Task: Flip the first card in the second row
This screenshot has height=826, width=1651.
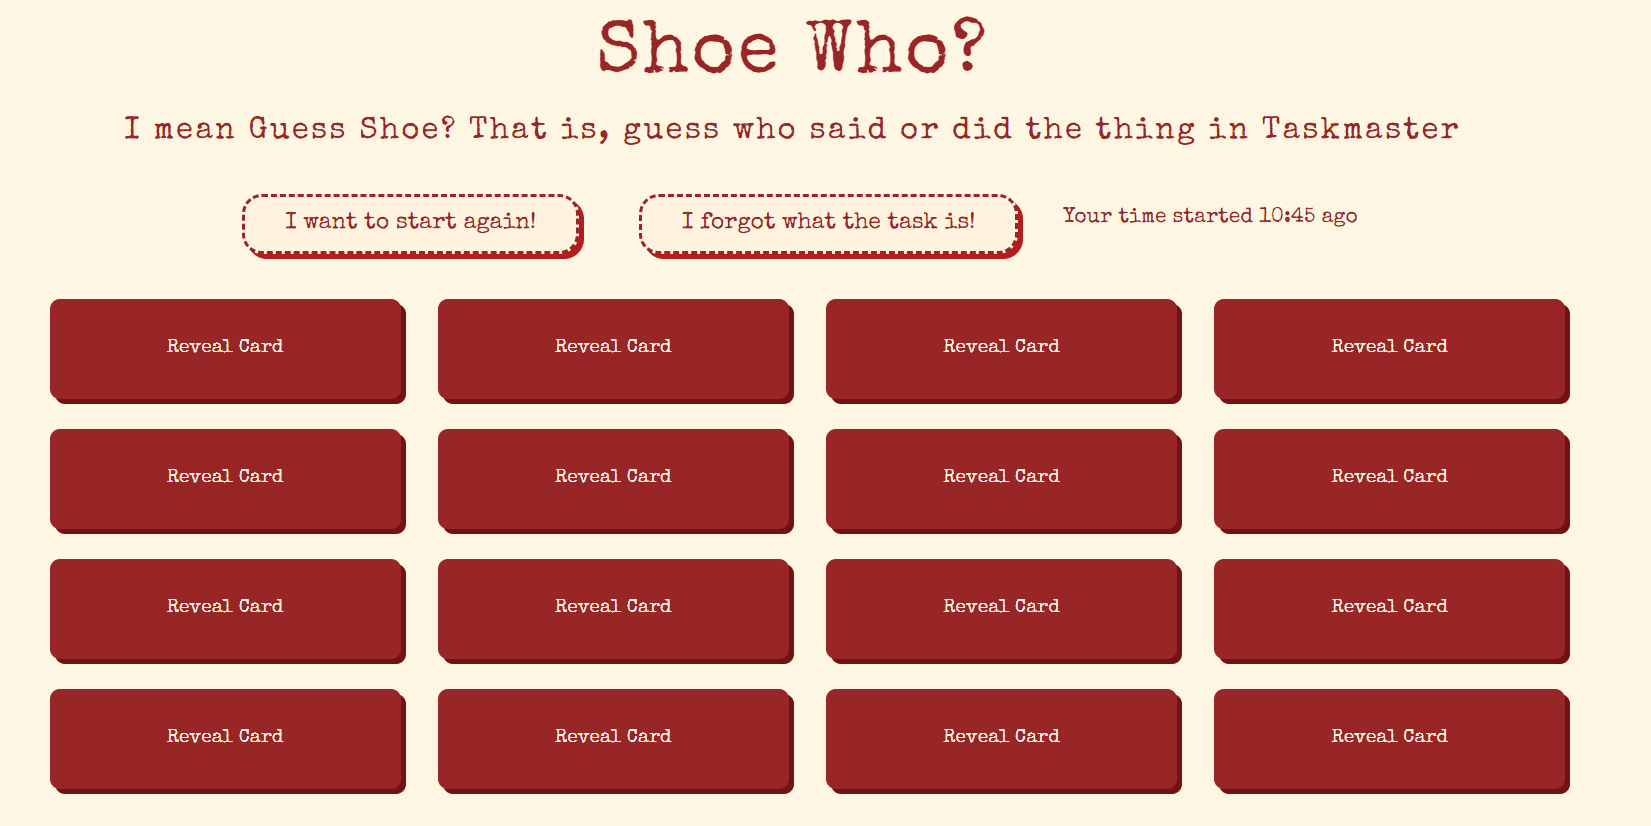Action: tap(226, 478)
